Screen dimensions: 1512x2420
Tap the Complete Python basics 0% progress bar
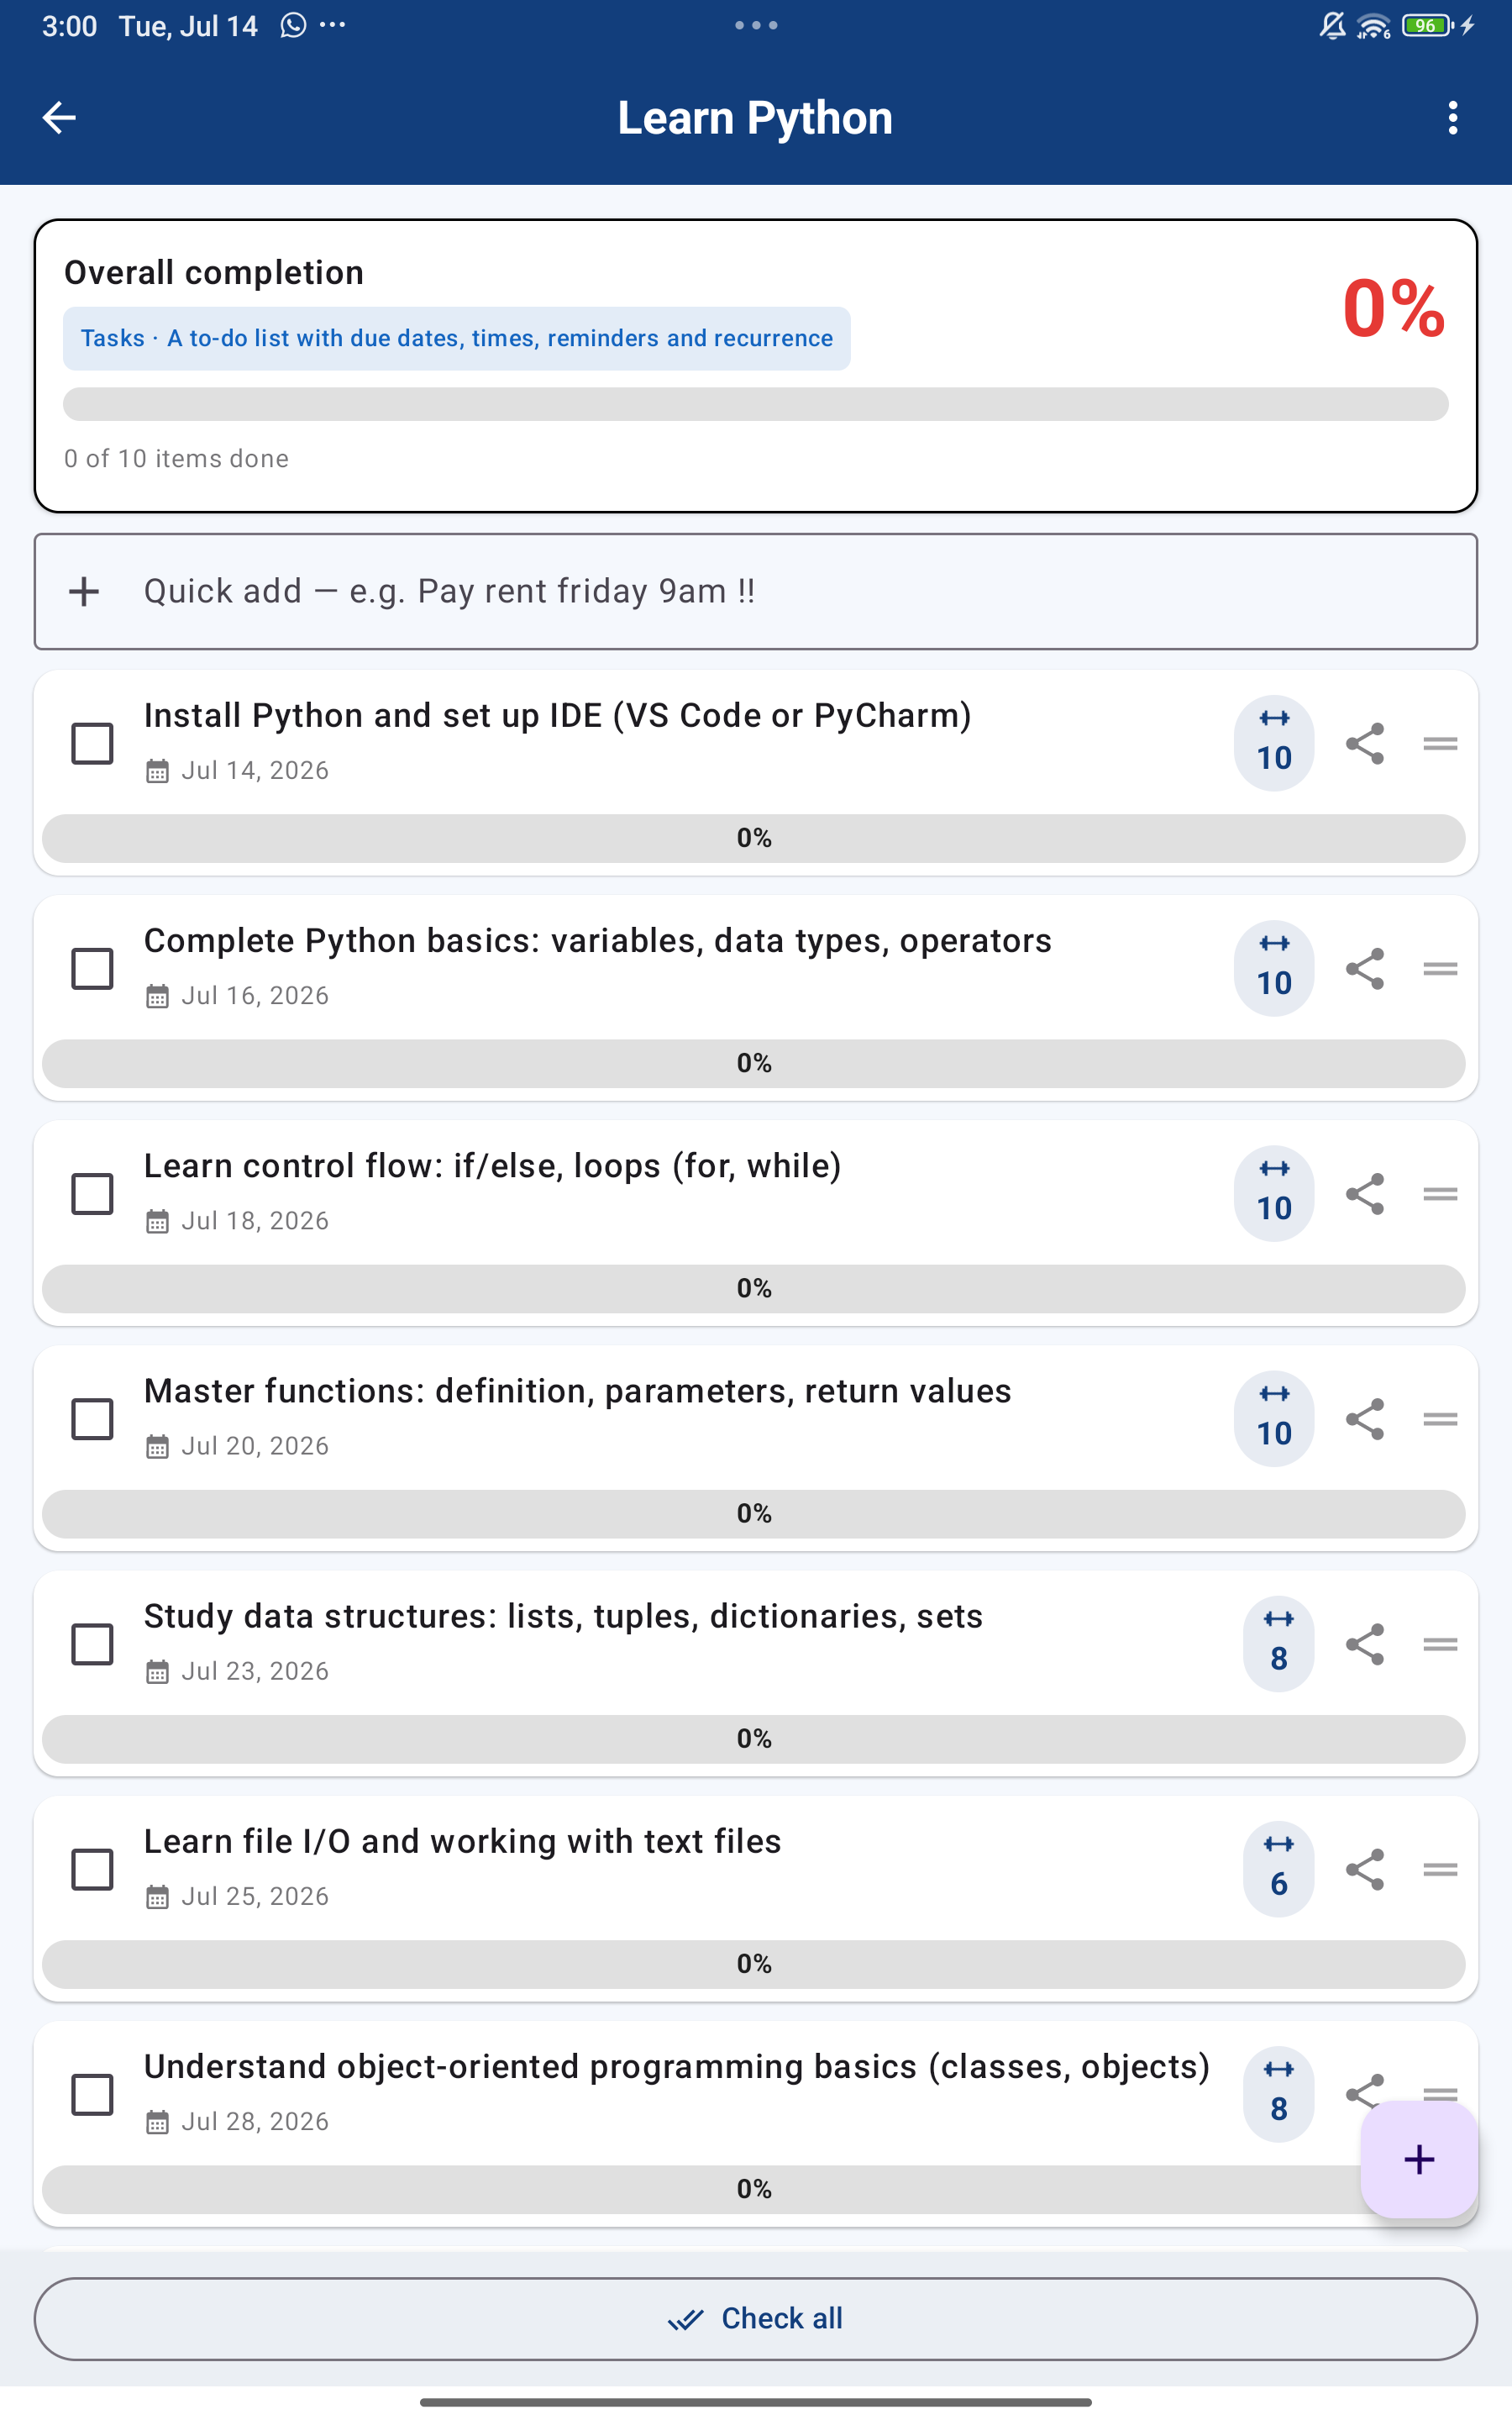(x=753, y=1063)
